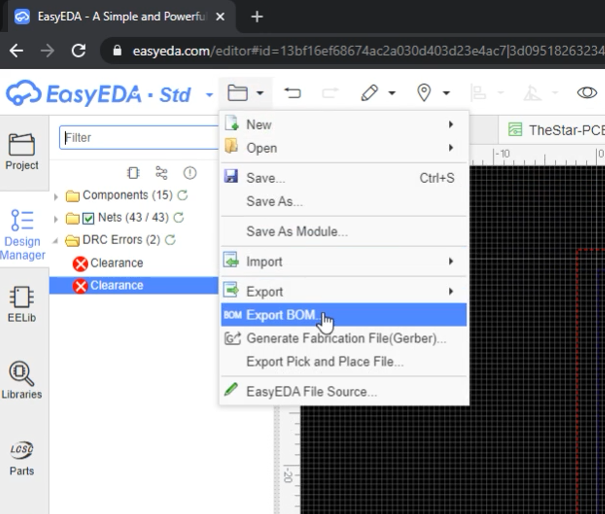Viewport: 605px width, 514px height.
Task: Select the first Clearance error
Action: tap(116, 263)
